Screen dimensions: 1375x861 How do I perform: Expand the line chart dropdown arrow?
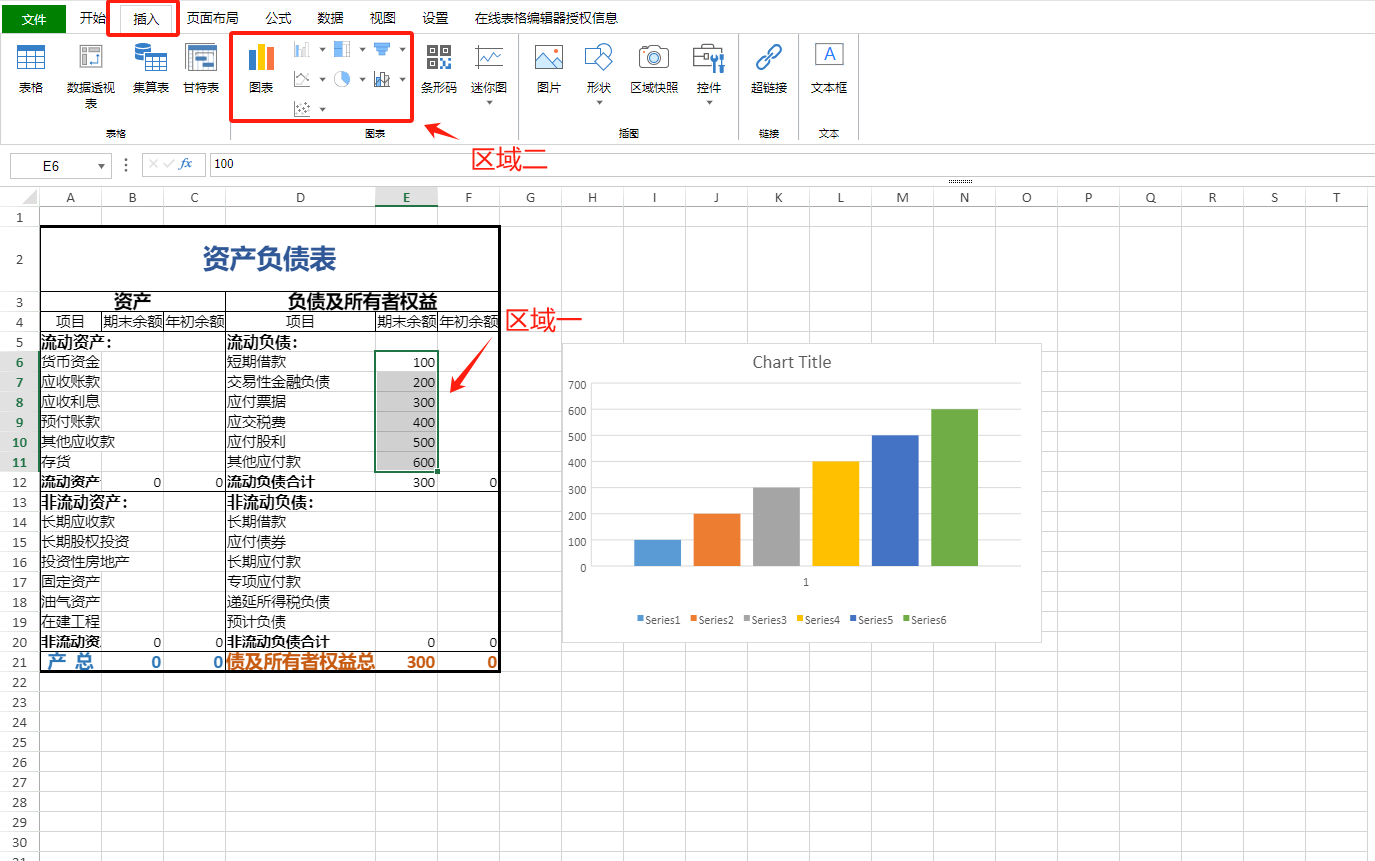click(x=322, y=79)
